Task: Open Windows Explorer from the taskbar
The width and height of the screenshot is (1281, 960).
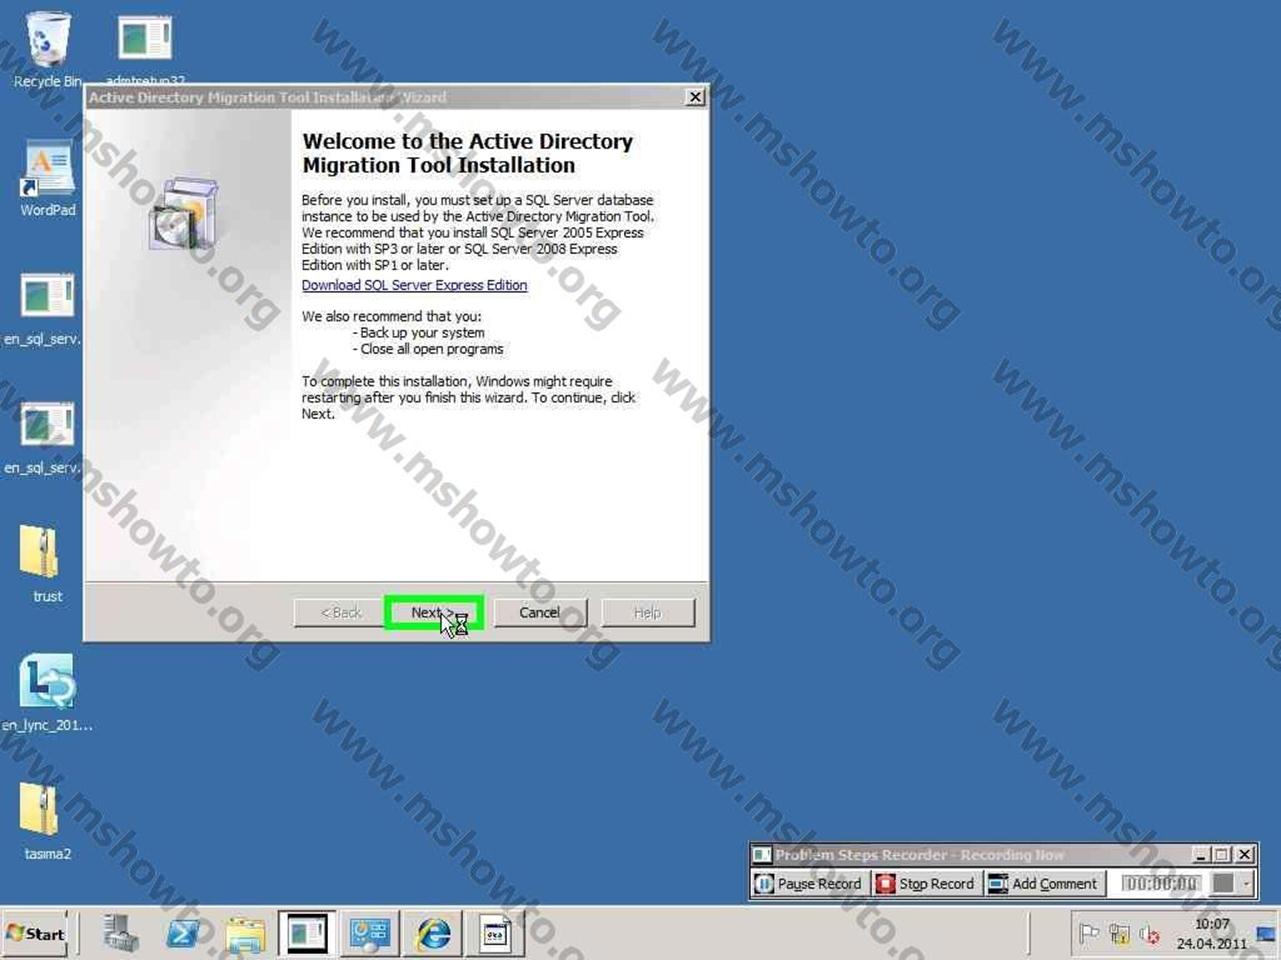Action: (245, 934)
